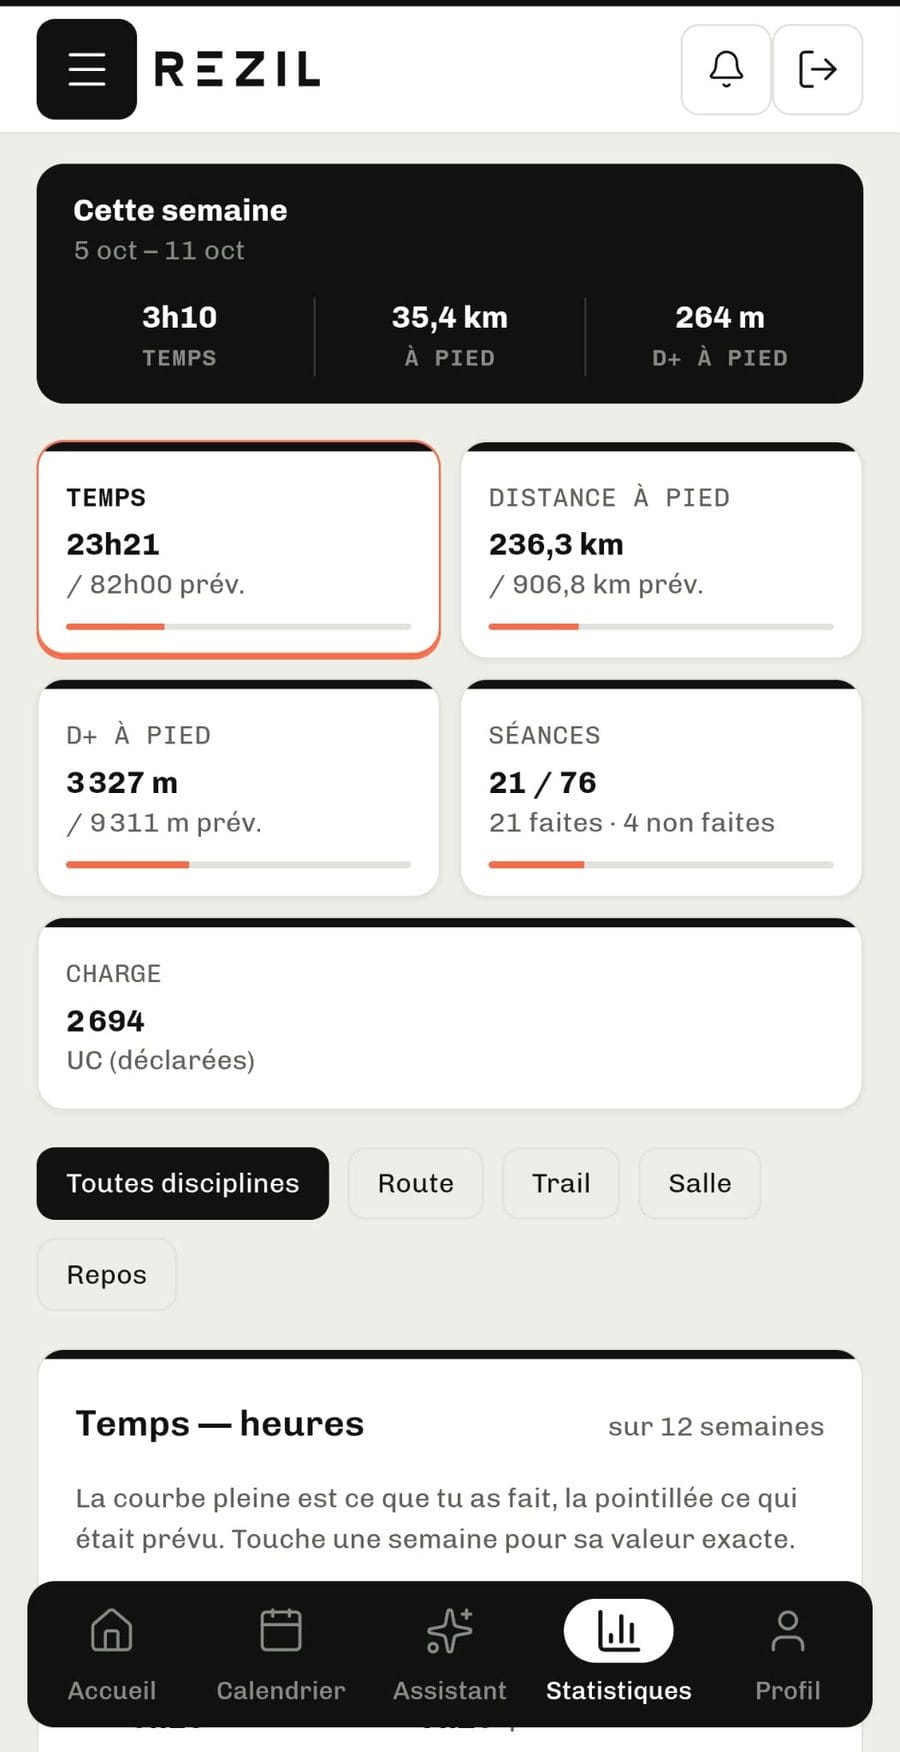Select the Statistiques chart icon
Viewport: 900px width, 1752px height.
618,1630
